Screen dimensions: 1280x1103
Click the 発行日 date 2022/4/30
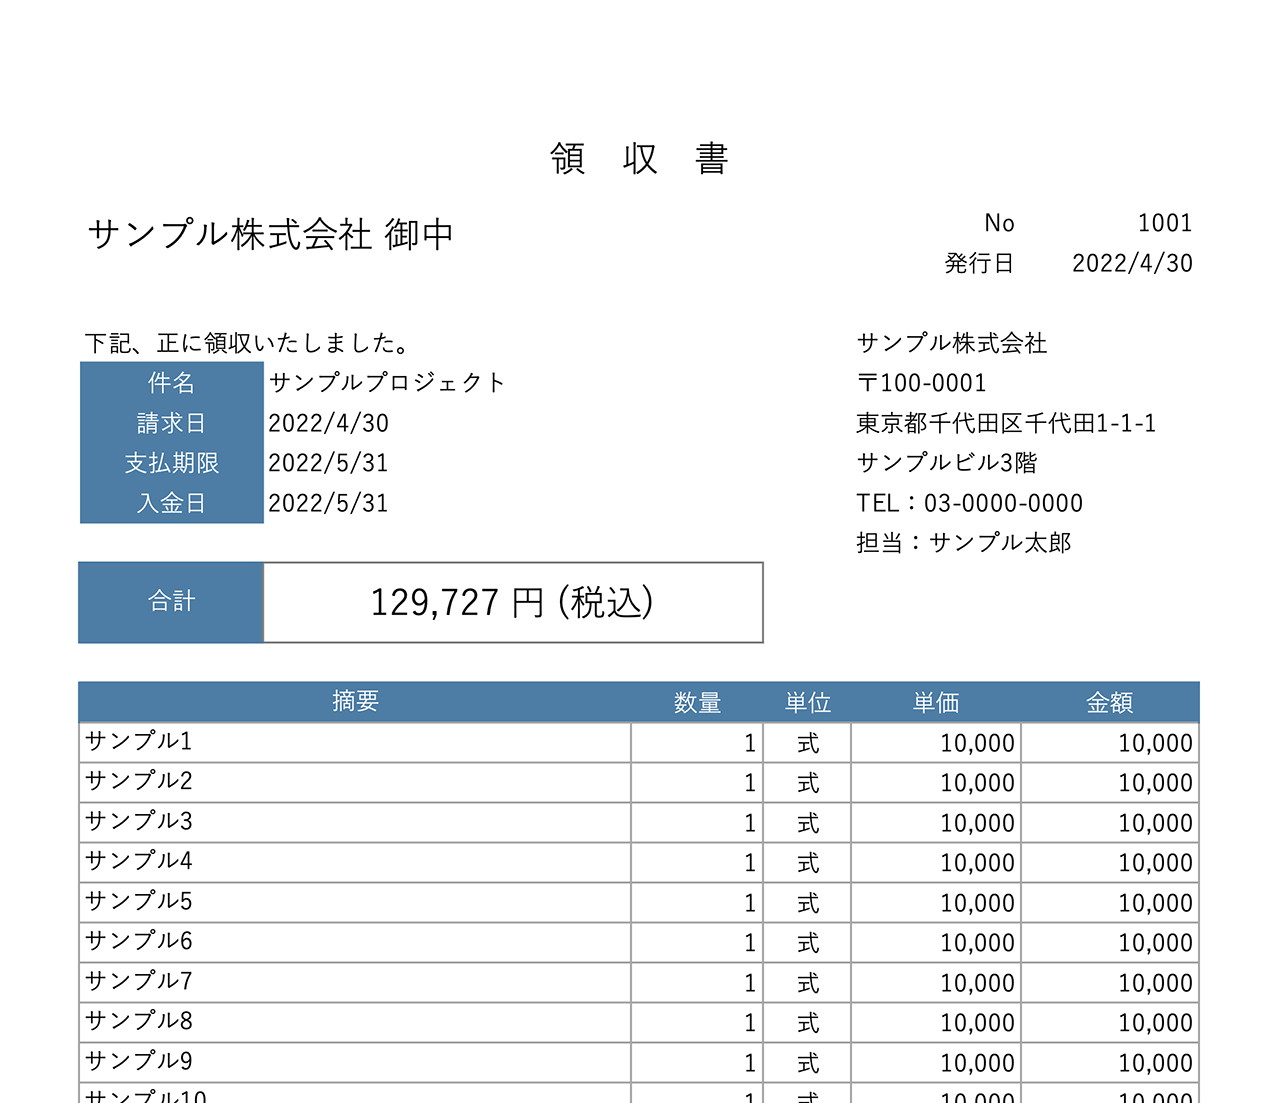tap(1132, 263)
